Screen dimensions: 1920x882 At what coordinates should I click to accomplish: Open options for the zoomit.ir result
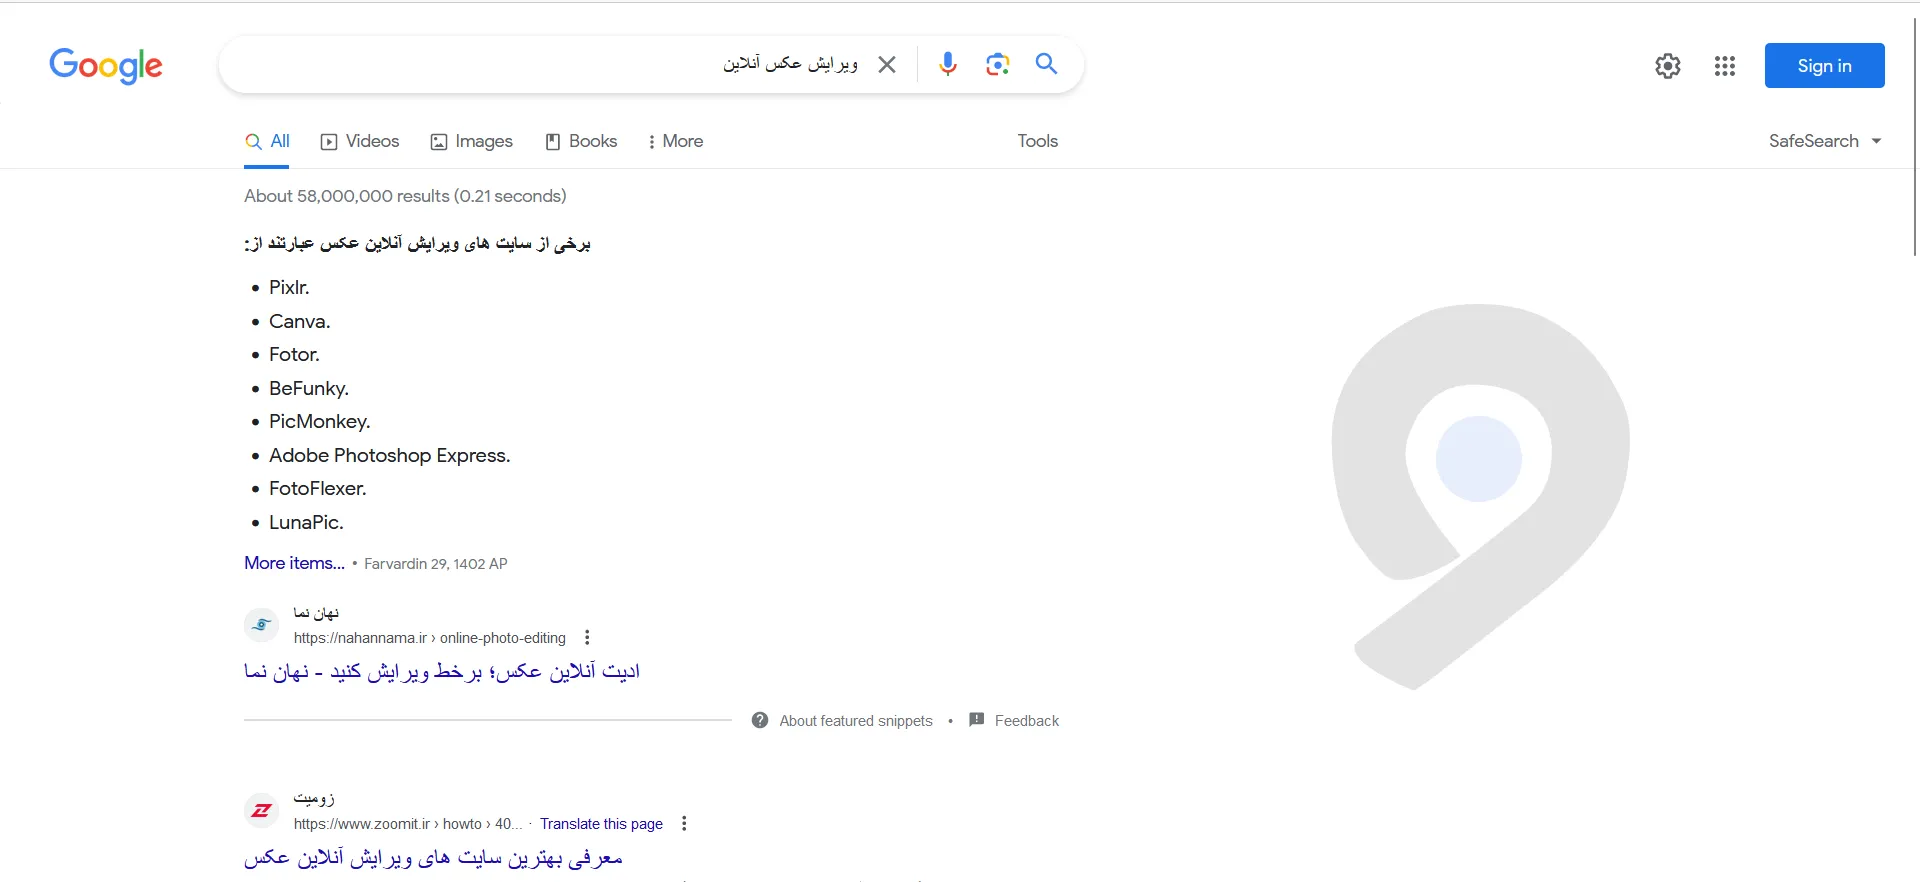(684, 824)
